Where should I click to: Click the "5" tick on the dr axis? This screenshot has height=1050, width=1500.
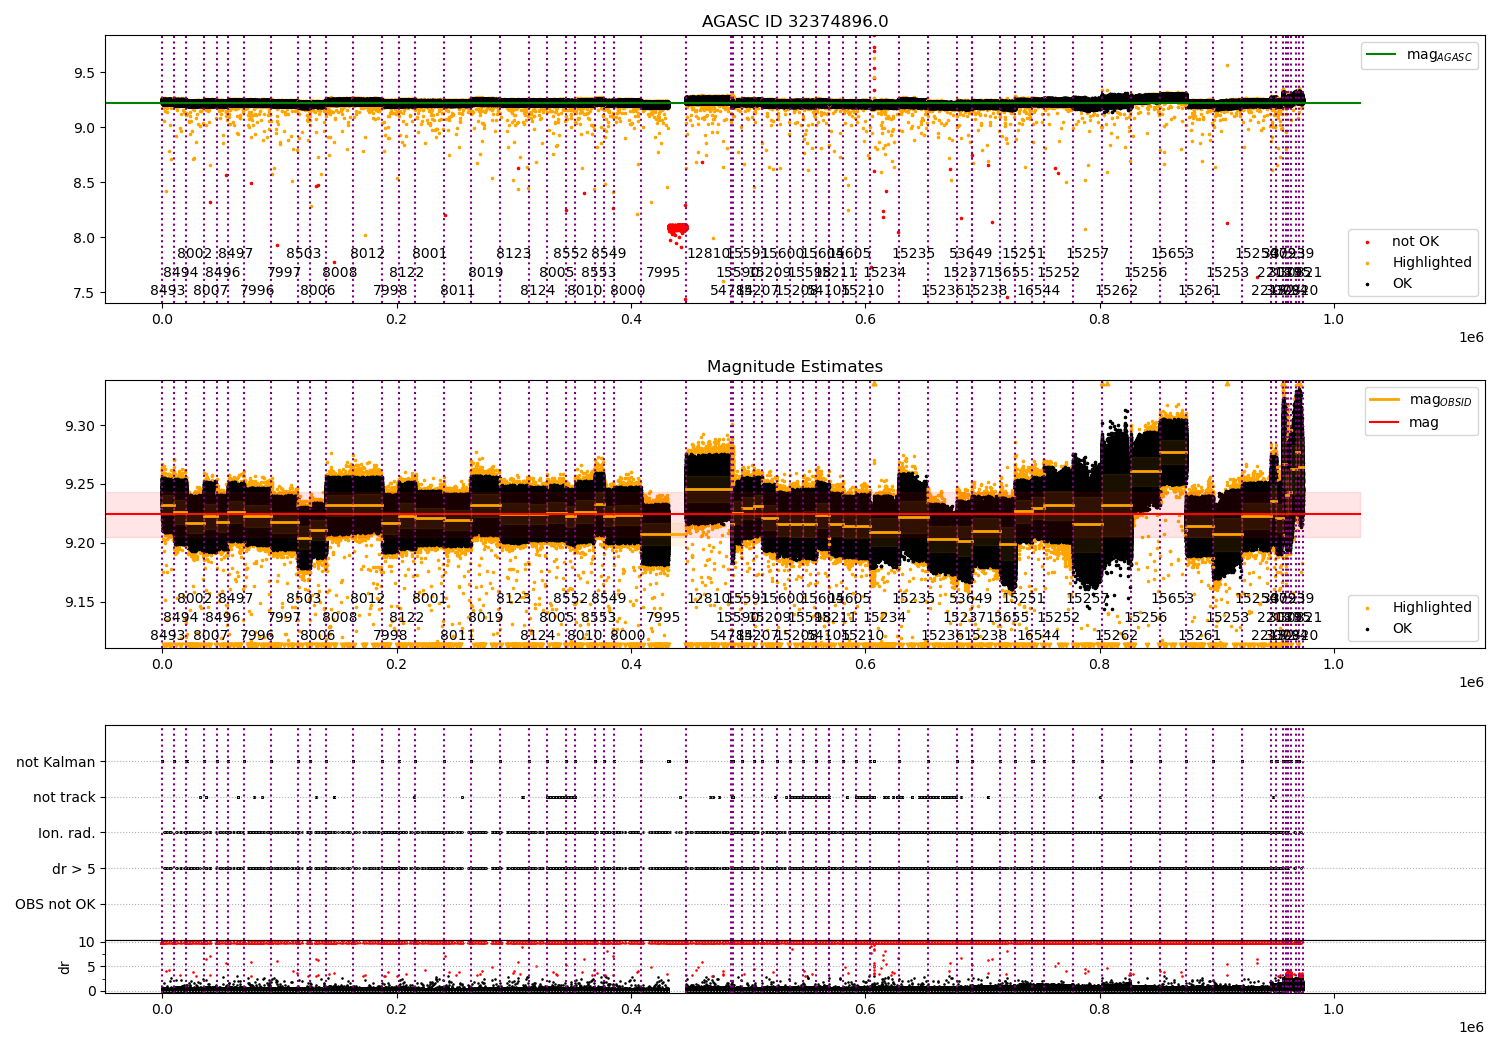pos(91,966)
